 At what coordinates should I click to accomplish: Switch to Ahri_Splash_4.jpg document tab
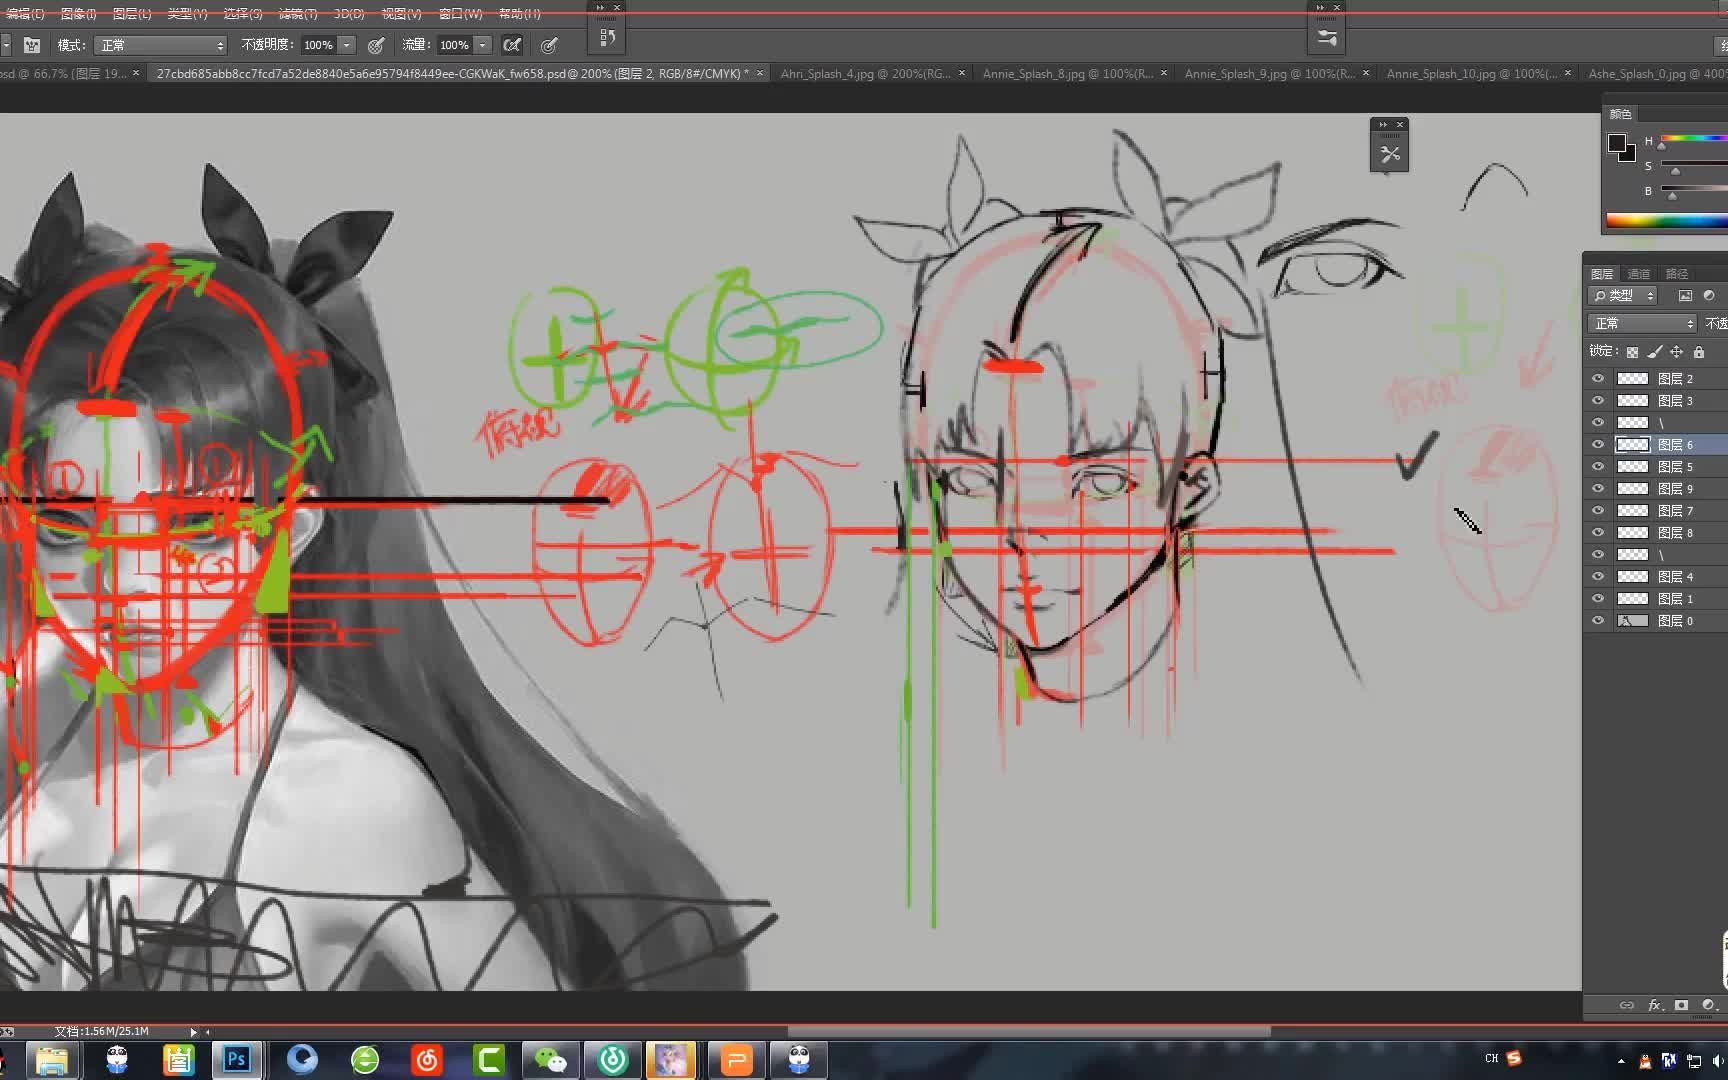point(865,73)
